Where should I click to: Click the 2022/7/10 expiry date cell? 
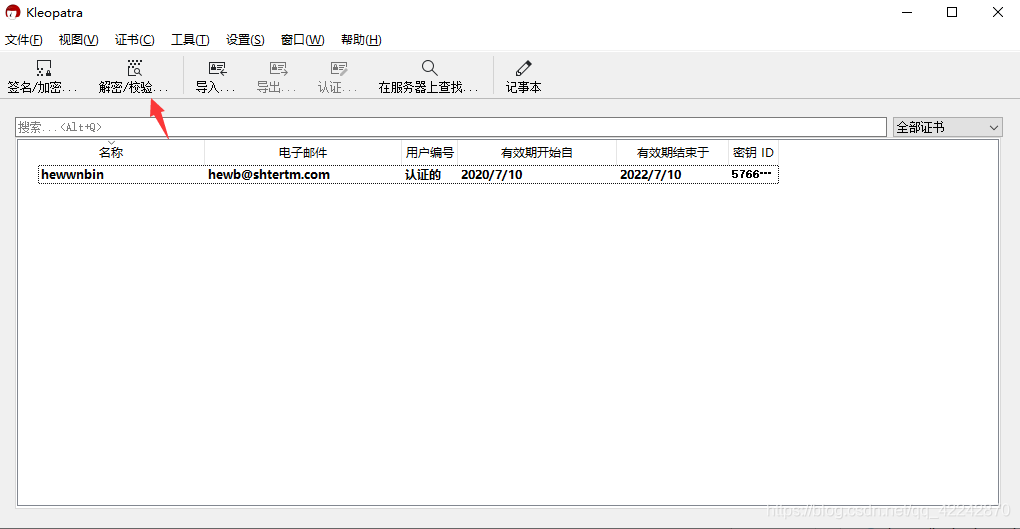pyautogui.click(x=651, y=174)
